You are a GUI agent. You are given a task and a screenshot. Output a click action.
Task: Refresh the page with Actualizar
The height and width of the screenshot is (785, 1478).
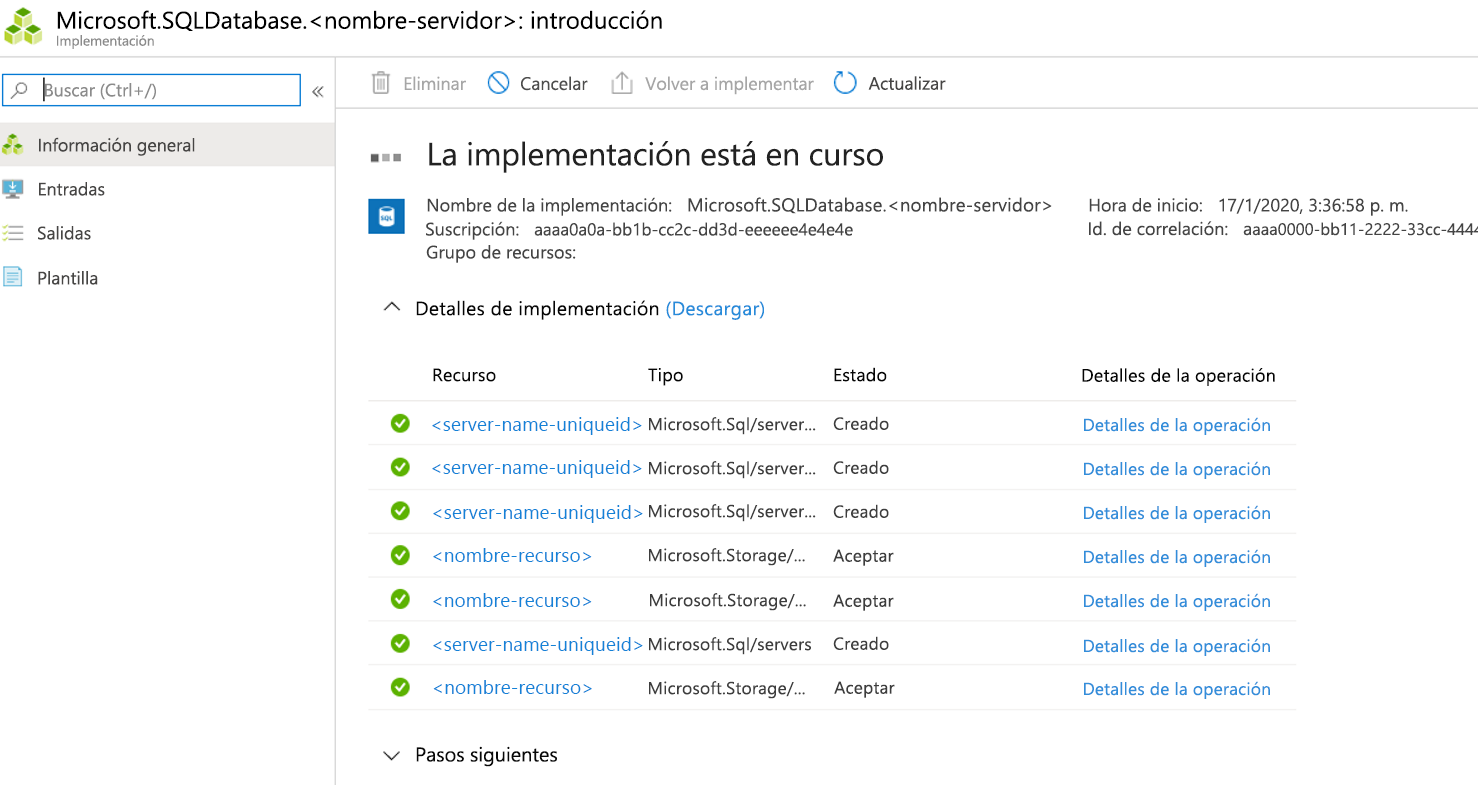(890, 84)
